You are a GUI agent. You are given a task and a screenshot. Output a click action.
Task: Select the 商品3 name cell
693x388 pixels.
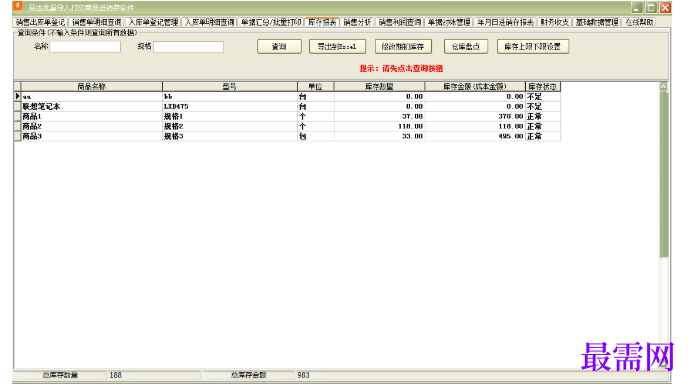point(92,137)
